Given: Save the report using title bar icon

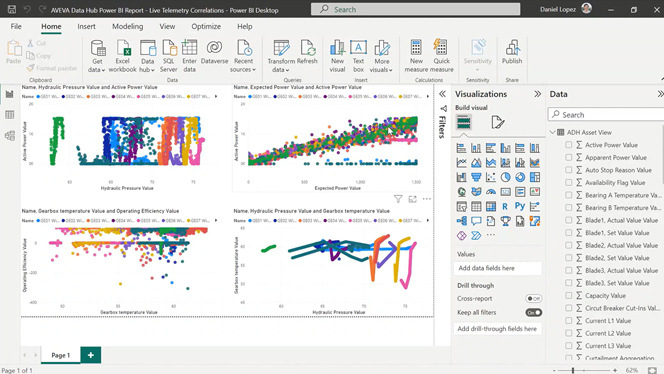Looking at the screenshot, I should 12,9.
